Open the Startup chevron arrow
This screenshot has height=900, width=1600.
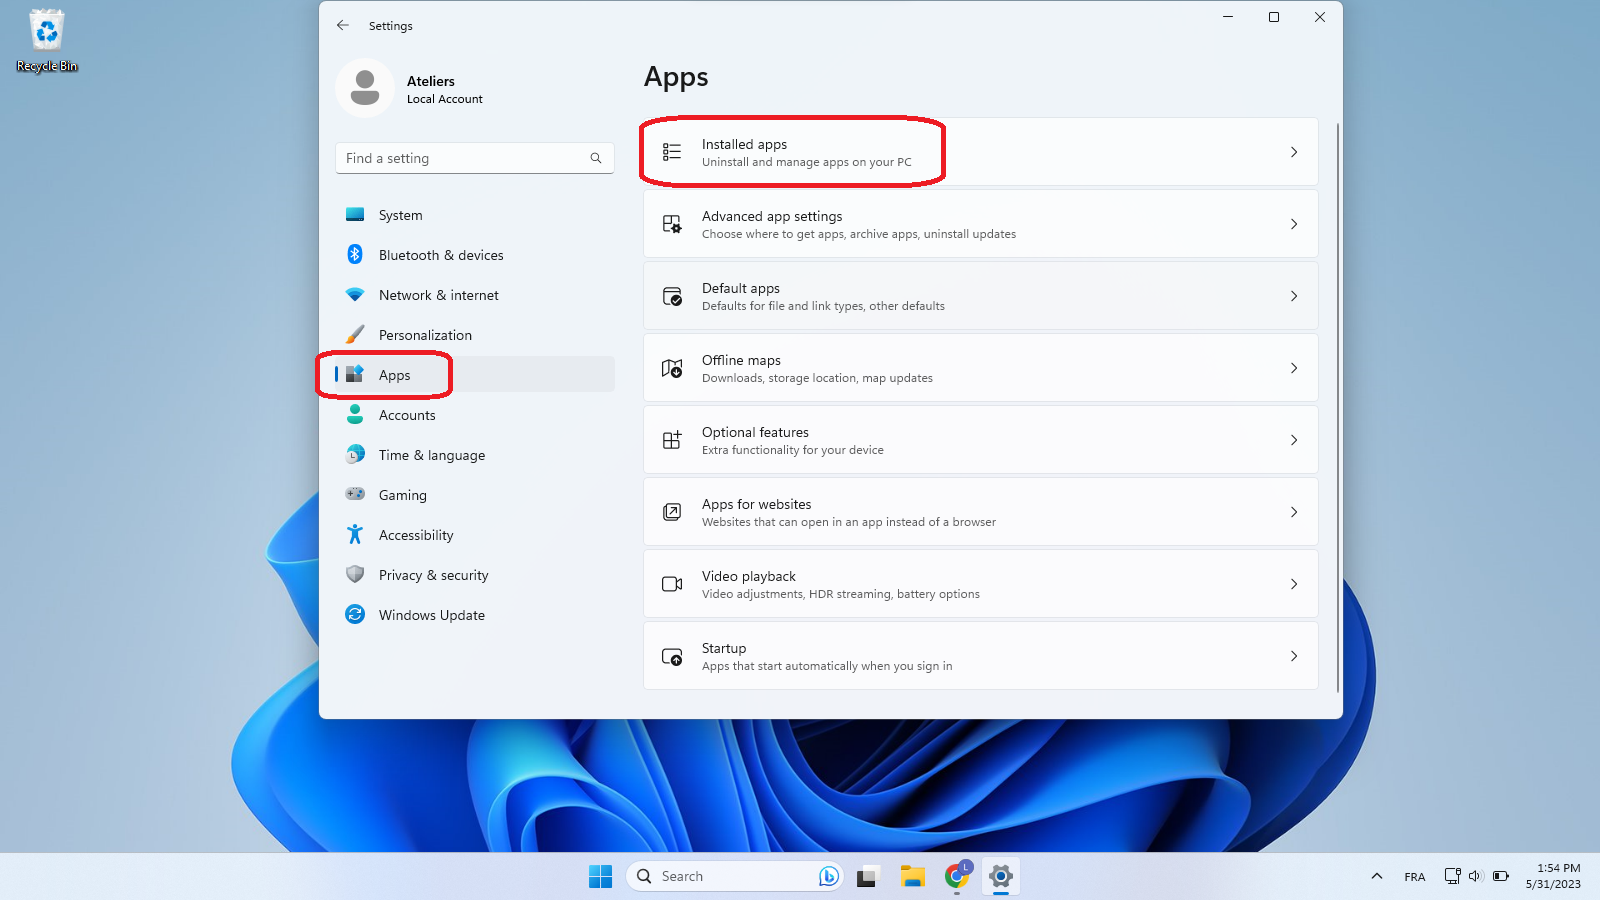coord(1293,656)
